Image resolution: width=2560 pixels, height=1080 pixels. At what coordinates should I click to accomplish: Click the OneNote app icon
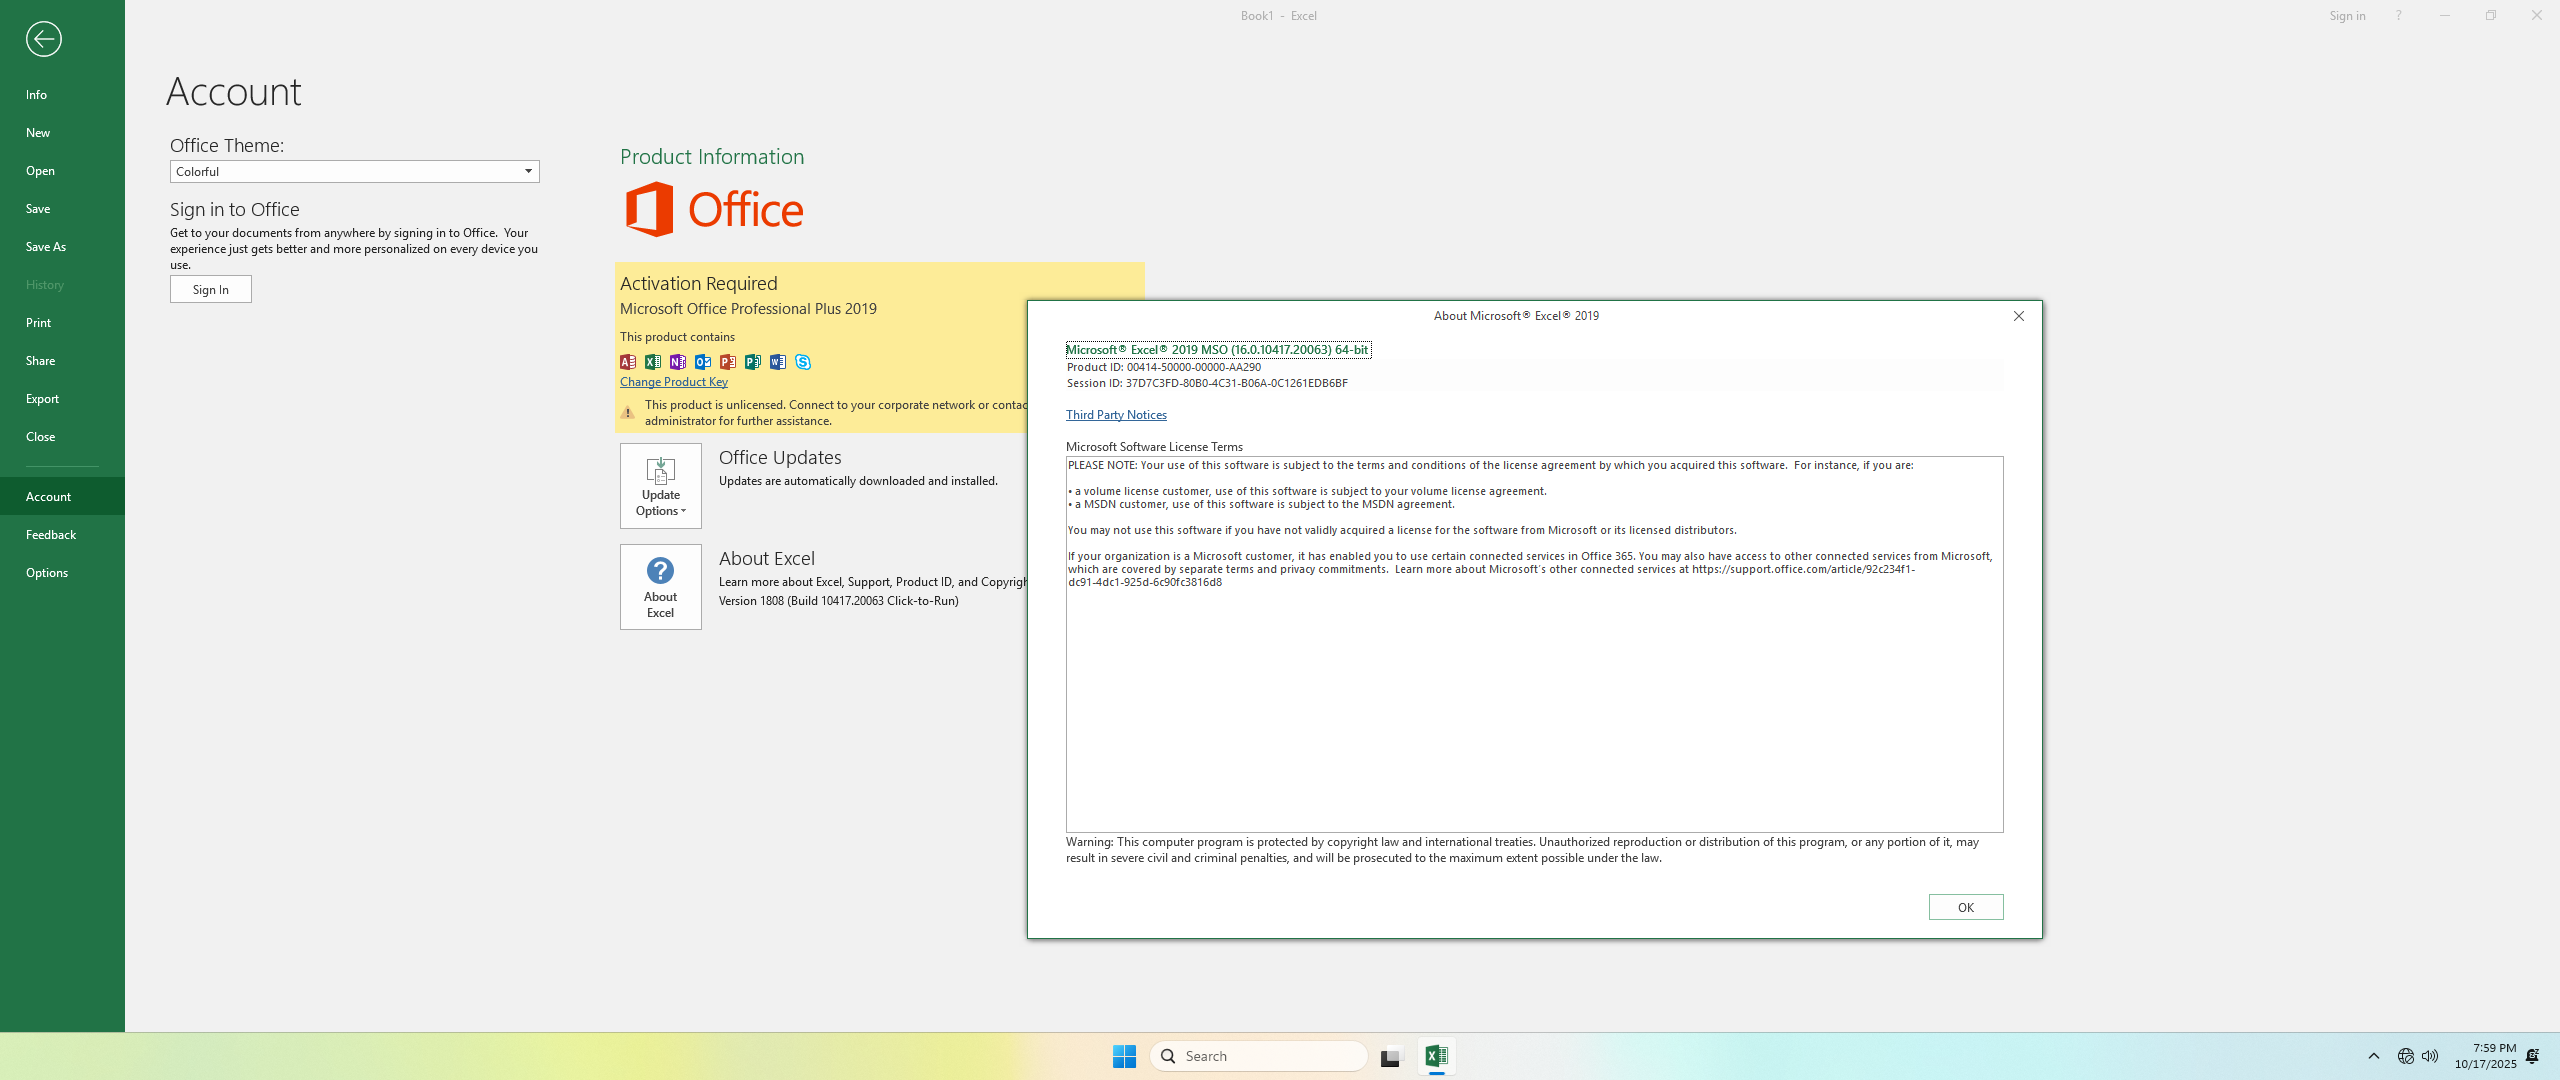tap(678, 362)
